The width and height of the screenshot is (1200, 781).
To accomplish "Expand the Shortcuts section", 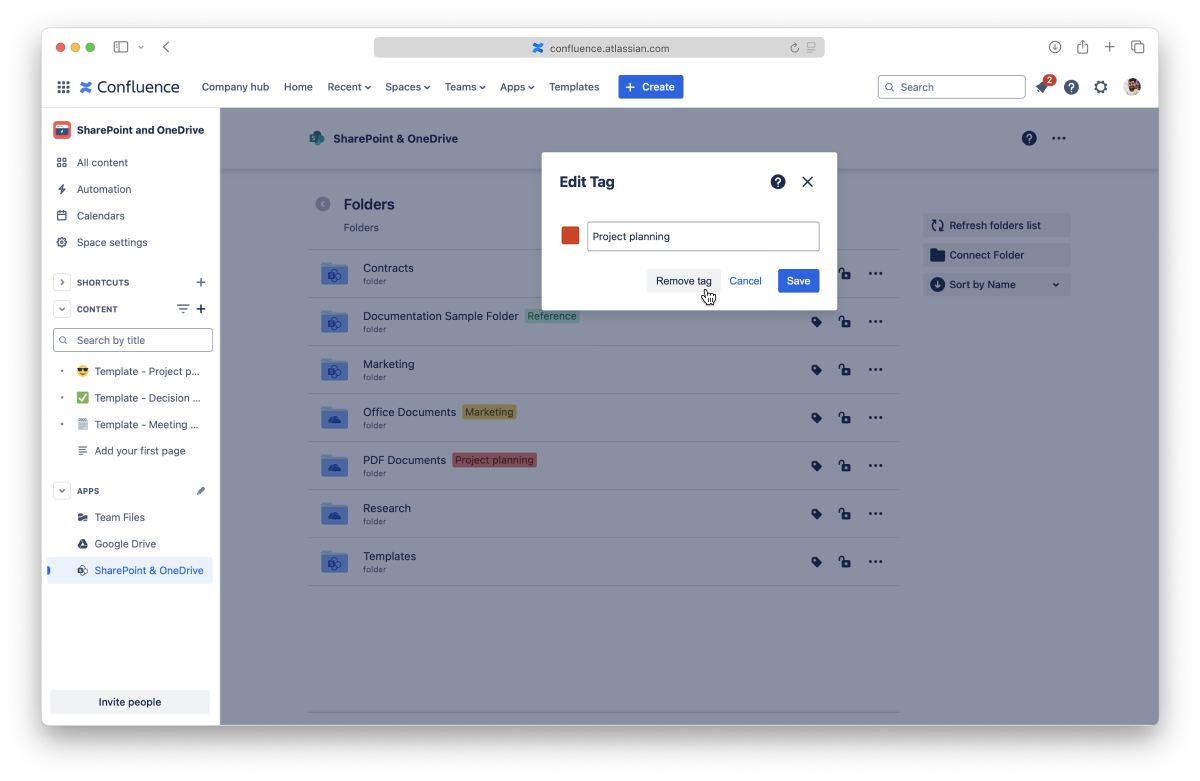I will tap(62, 282).
